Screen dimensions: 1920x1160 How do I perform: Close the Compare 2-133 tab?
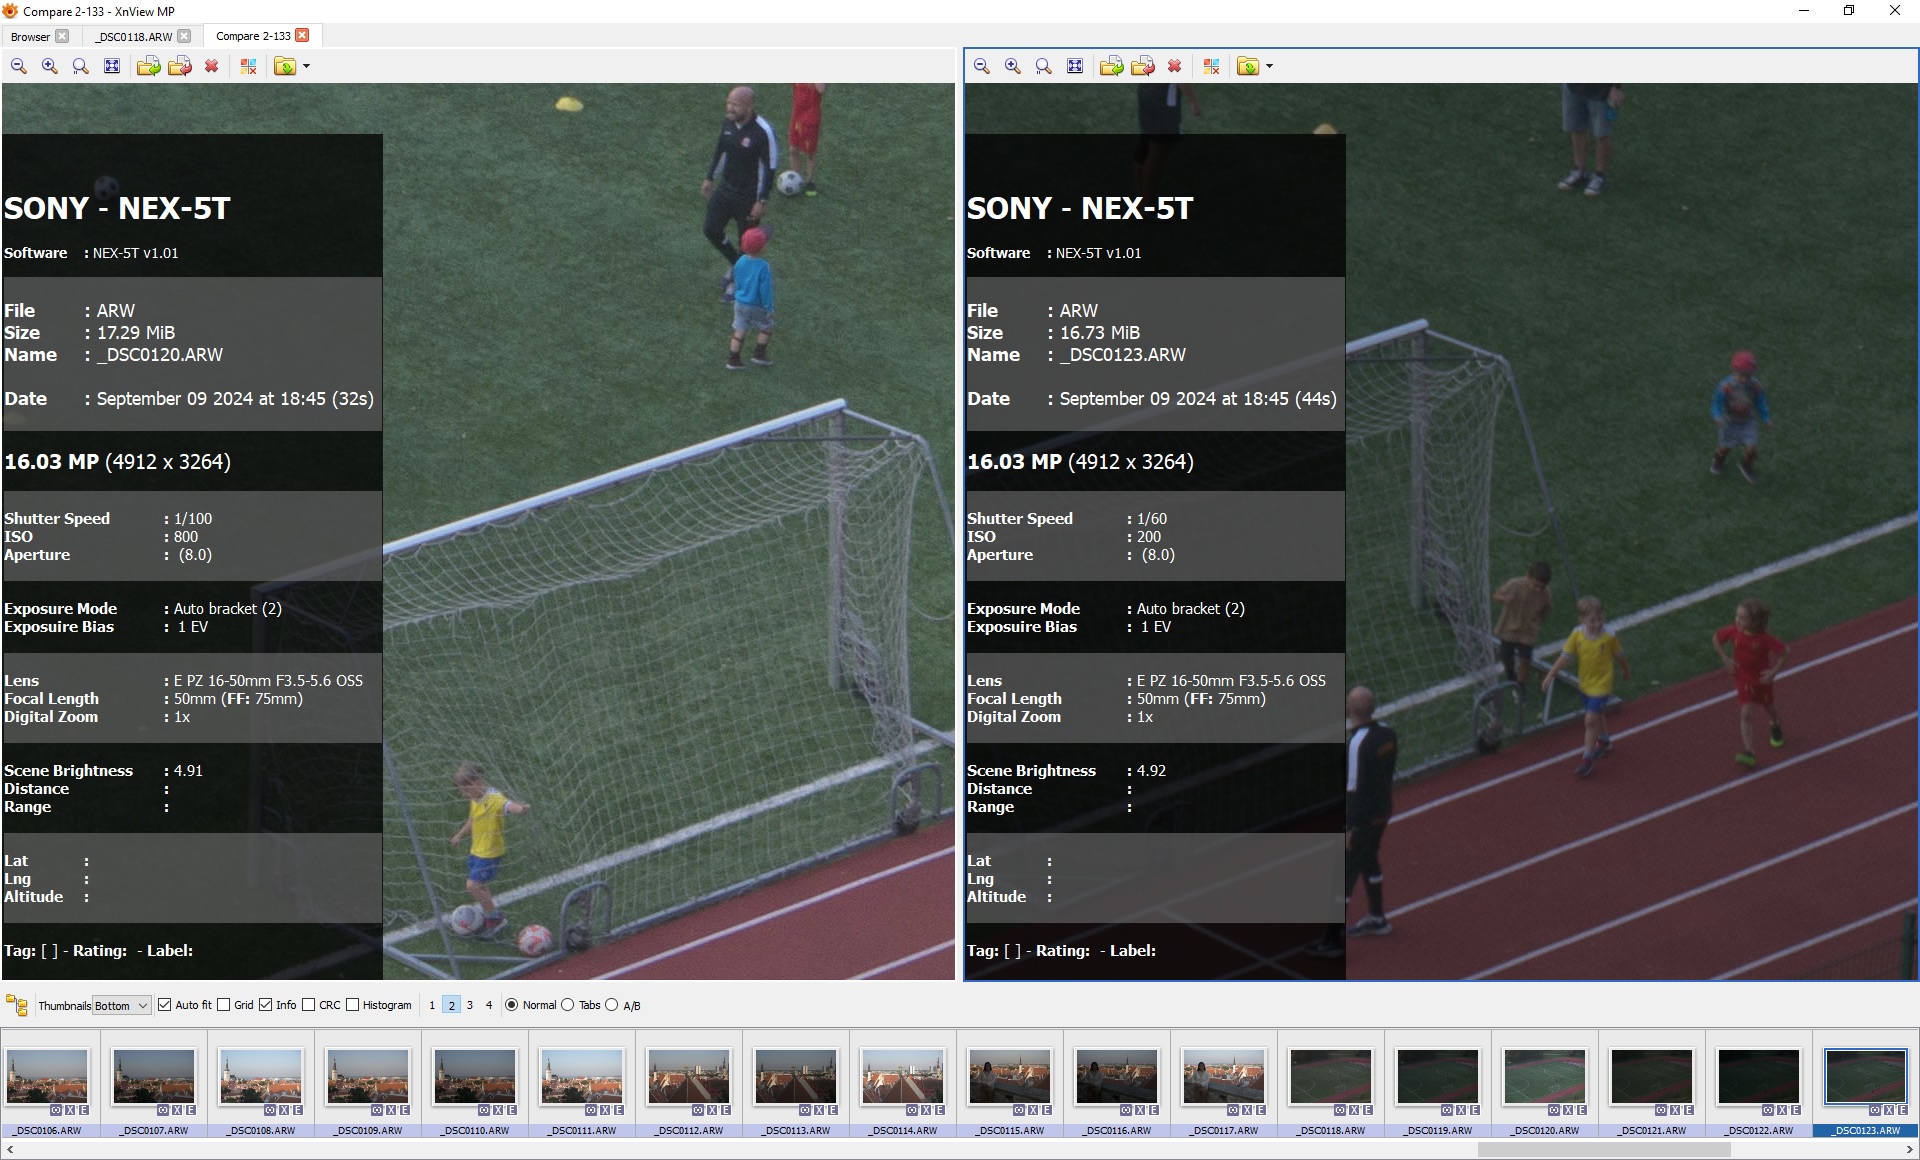tap(302, 35)
